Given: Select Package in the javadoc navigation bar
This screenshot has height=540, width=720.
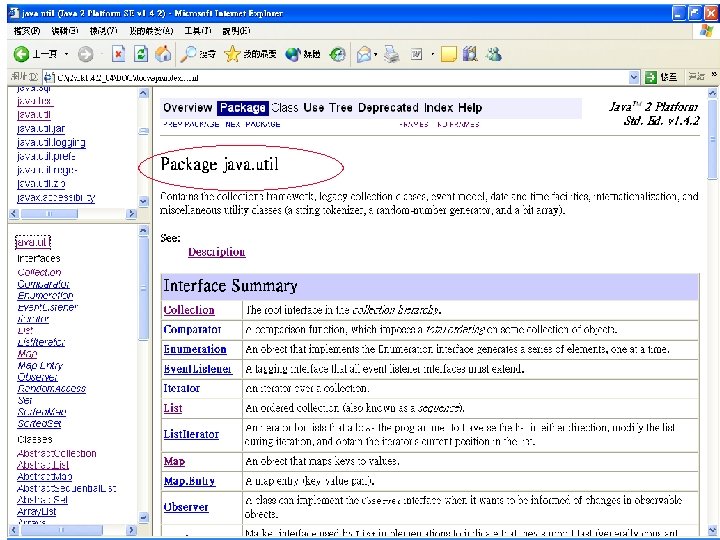Looking at the screenshot, I should [x=242, y=107].
